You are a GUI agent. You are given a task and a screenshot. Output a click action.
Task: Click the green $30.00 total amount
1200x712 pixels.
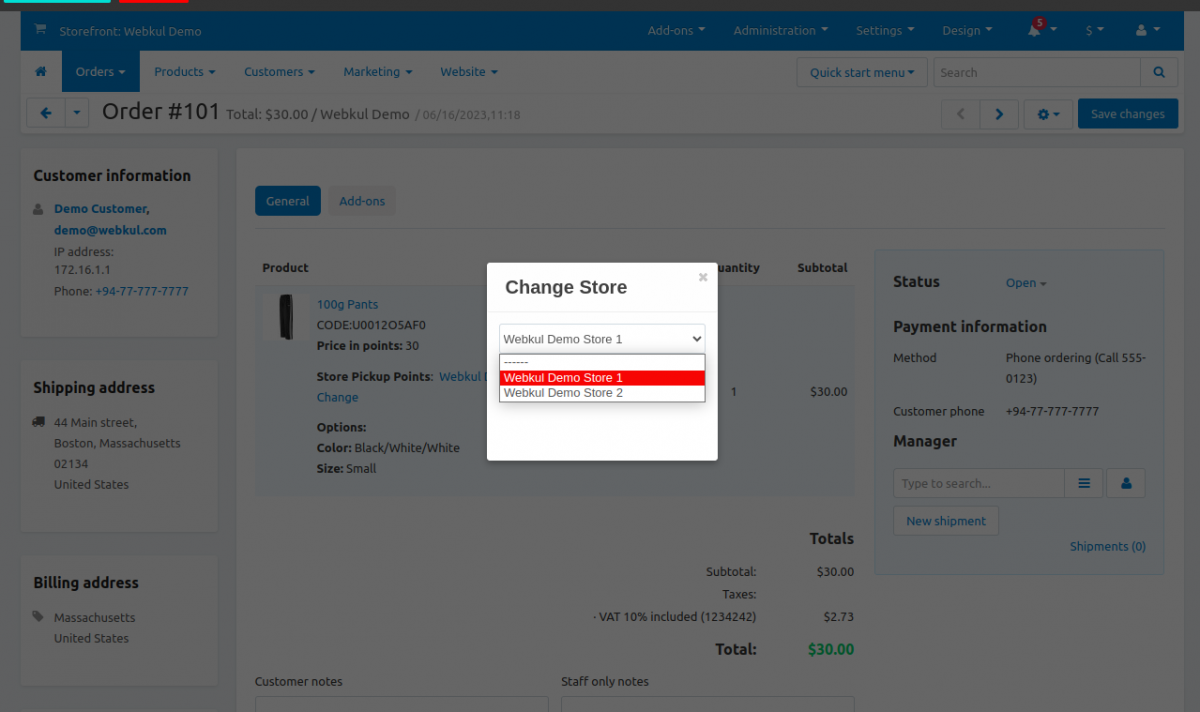pyautogui.click(x=831, y=649)
